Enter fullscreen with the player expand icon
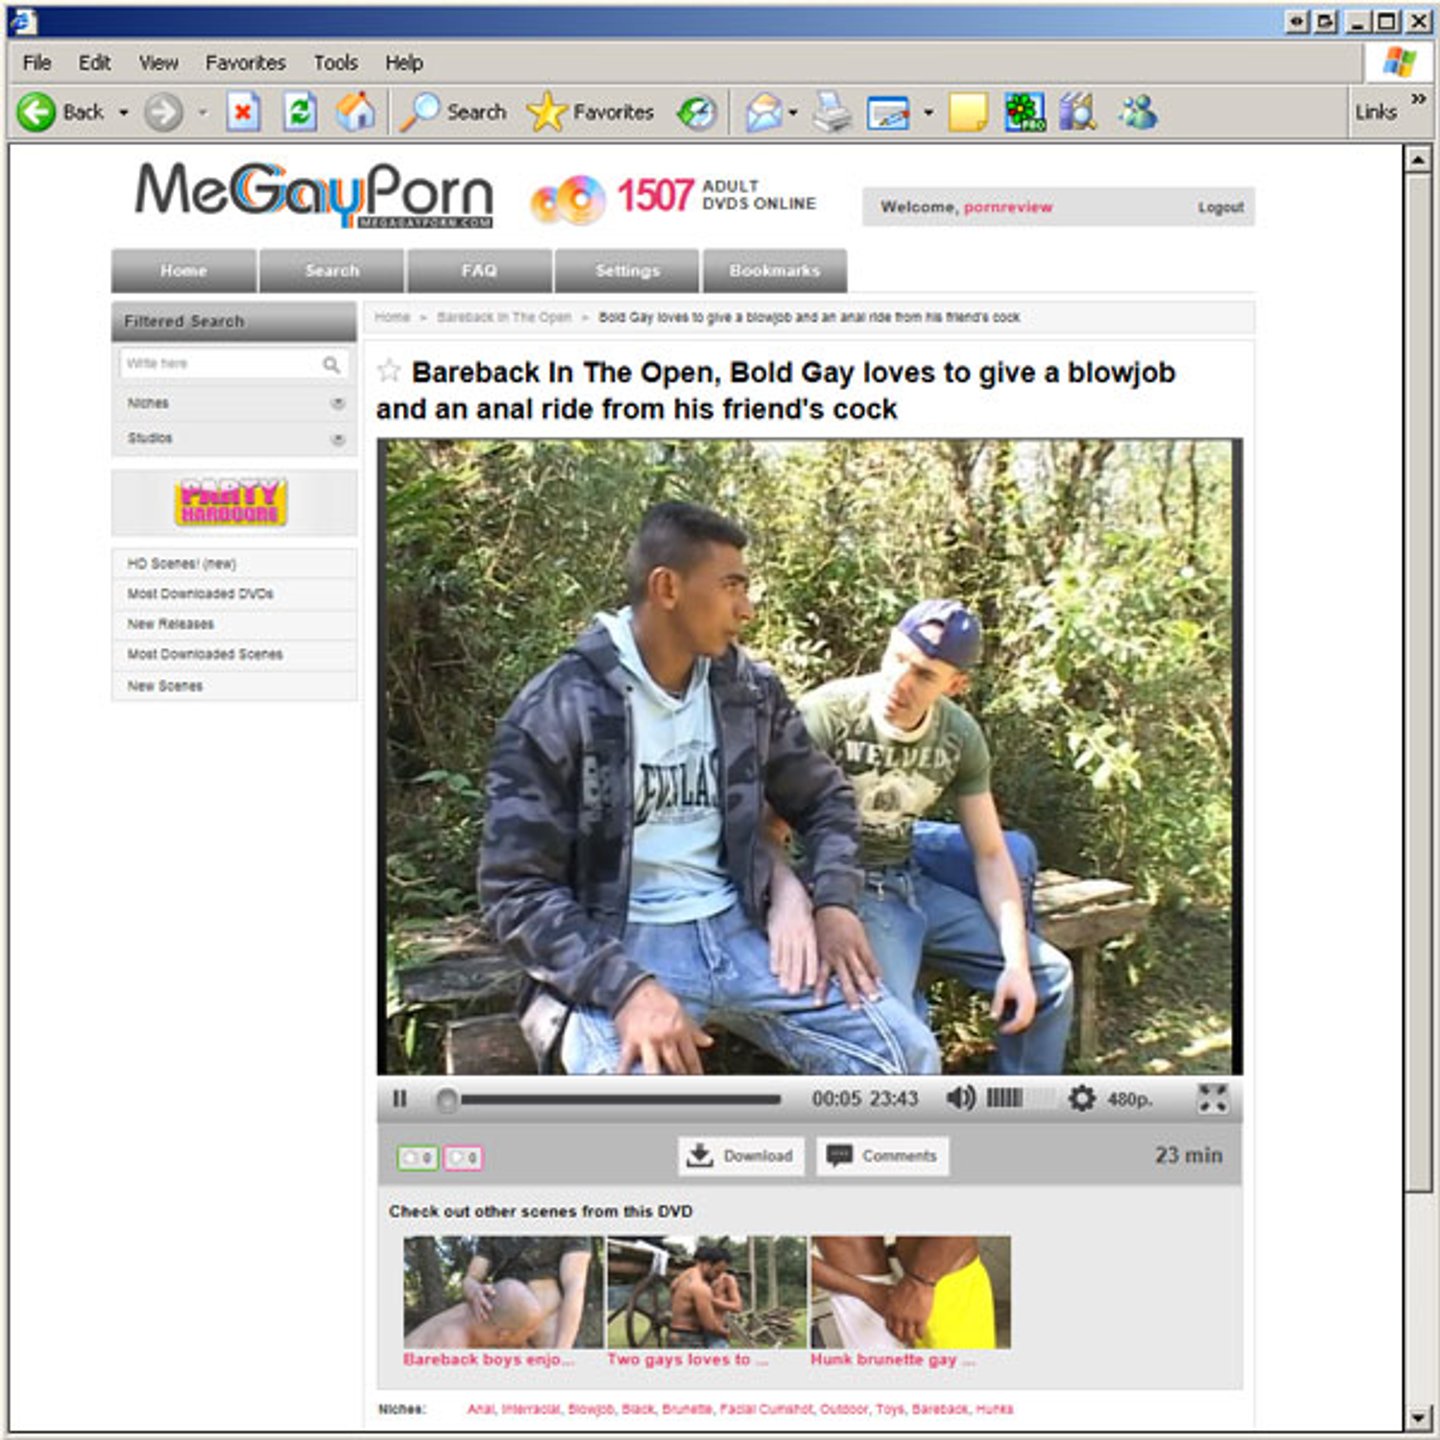This screenshot has width=1440, height=1440. pos(1212,1099)
